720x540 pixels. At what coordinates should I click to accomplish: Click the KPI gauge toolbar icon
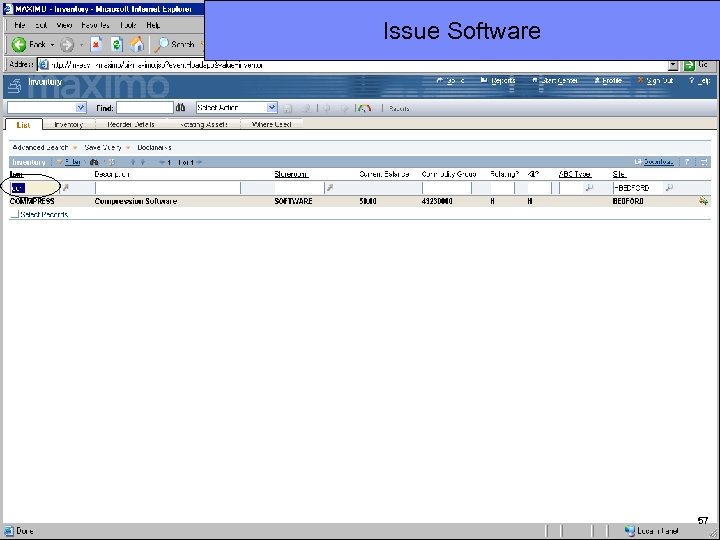pyautogui.click(x=364, y=108)
